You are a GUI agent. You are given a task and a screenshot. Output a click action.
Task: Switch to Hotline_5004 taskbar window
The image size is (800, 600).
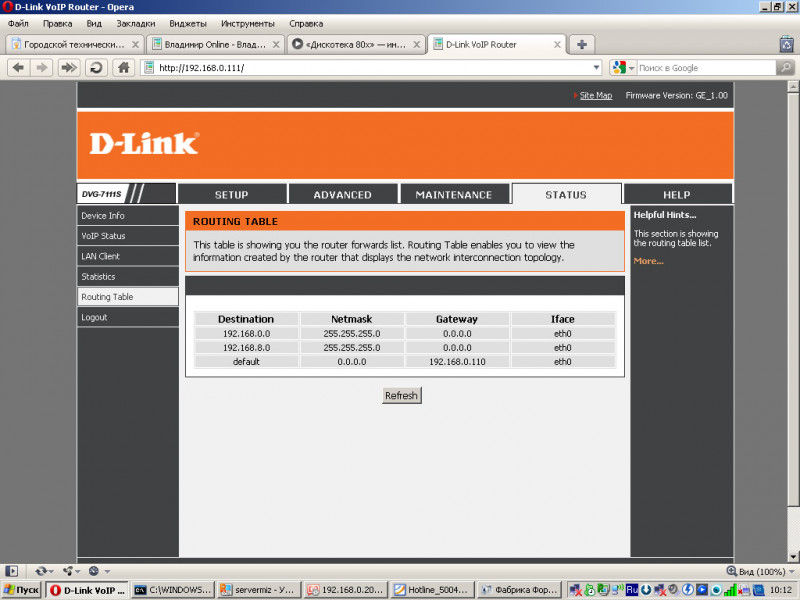433,590
